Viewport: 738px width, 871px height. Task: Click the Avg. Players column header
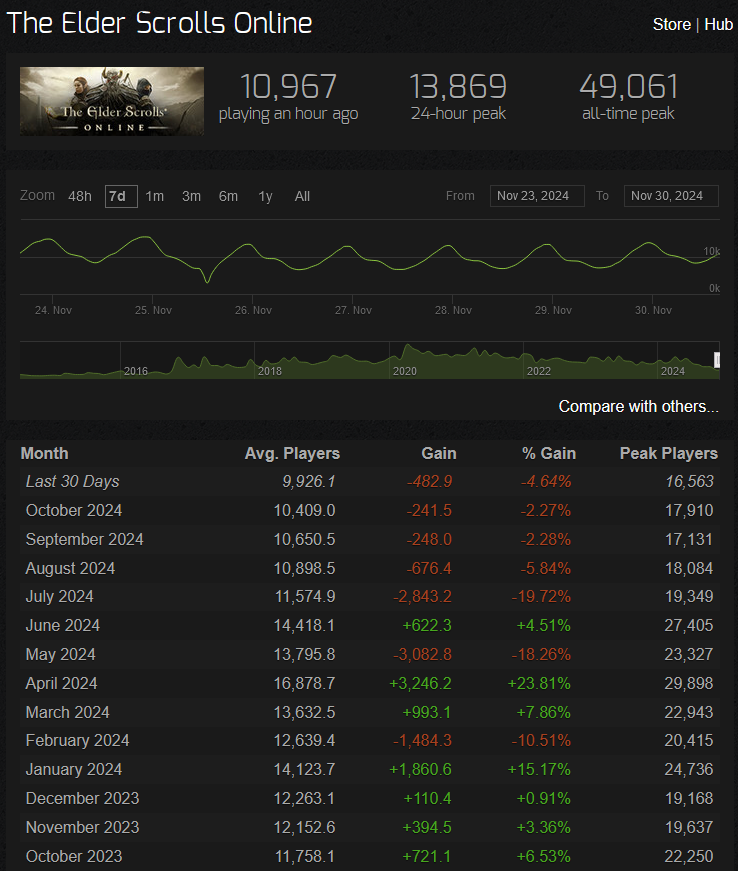point(292,453)
